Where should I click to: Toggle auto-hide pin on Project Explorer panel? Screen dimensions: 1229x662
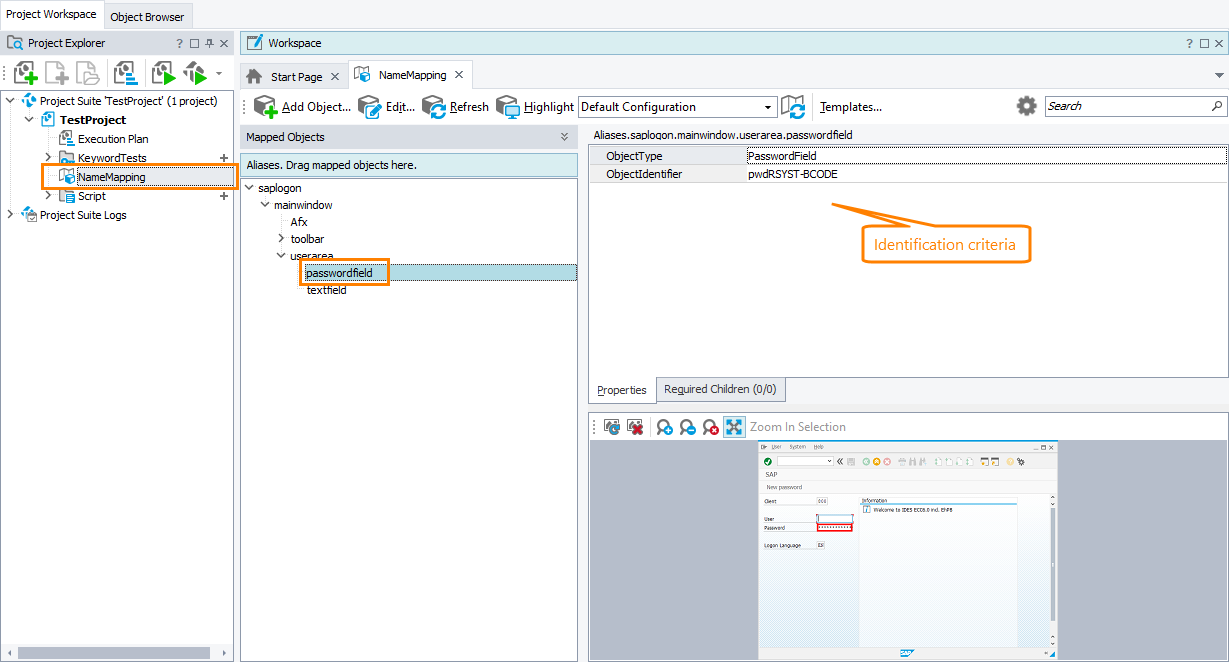[x=210, y=42]
